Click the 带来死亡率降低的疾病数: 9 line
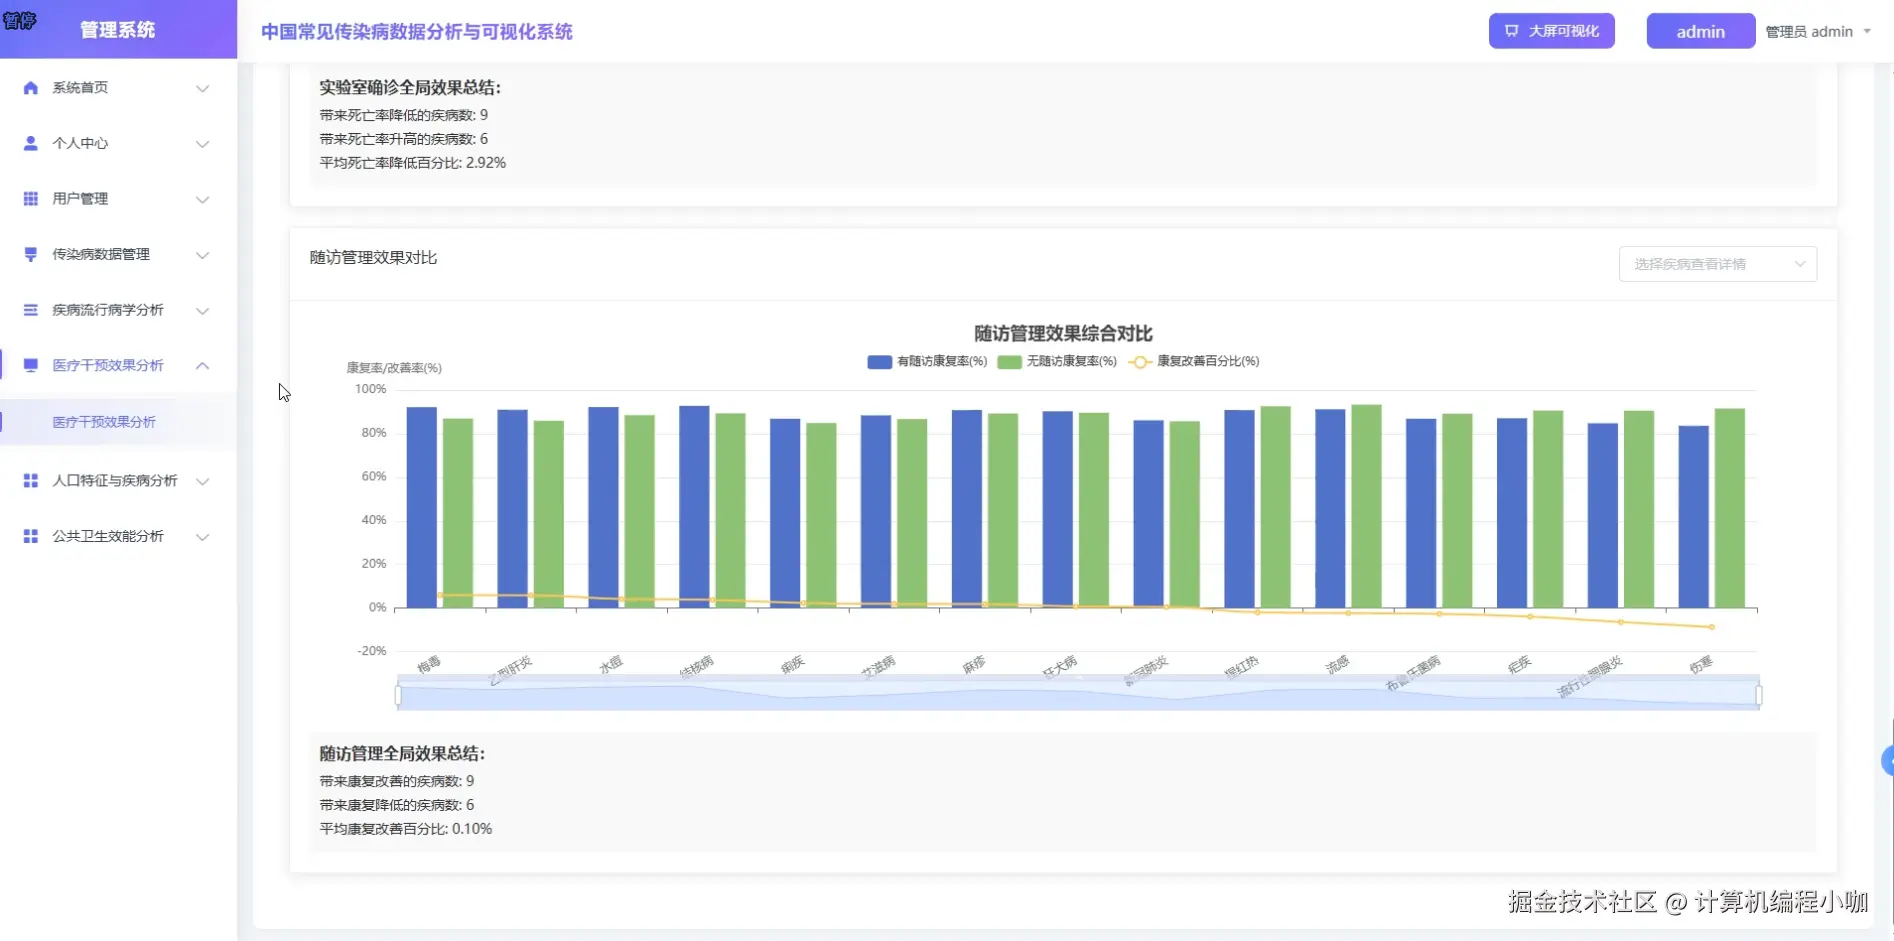 (x=404, y=115)
